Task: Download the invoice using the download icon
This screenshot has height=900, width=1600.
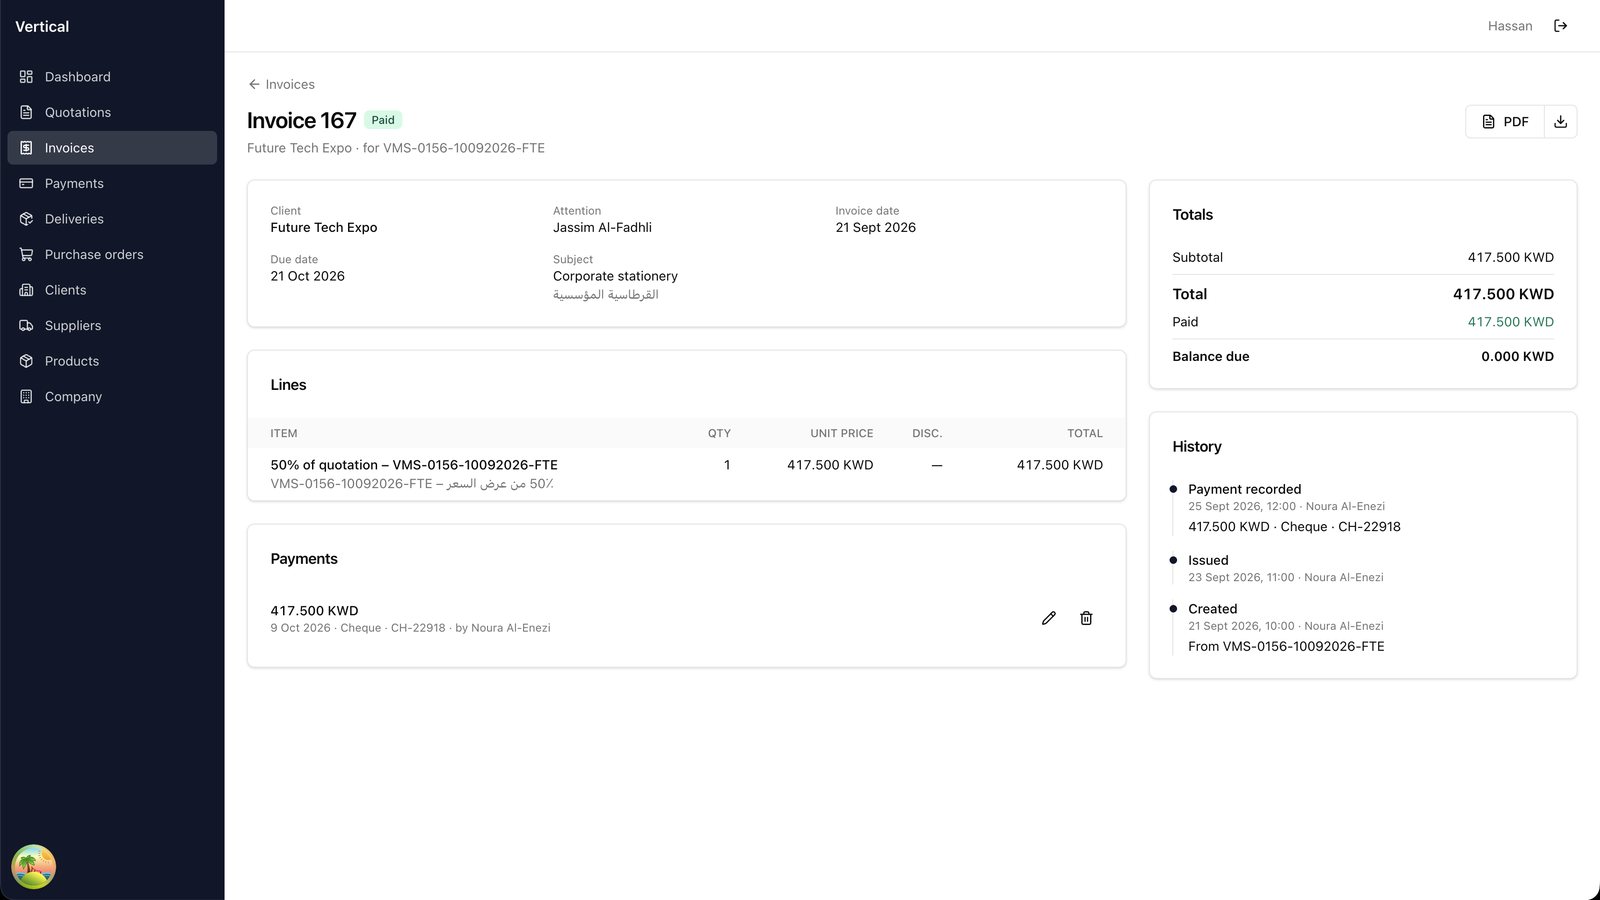Action: pos(1560,122)
